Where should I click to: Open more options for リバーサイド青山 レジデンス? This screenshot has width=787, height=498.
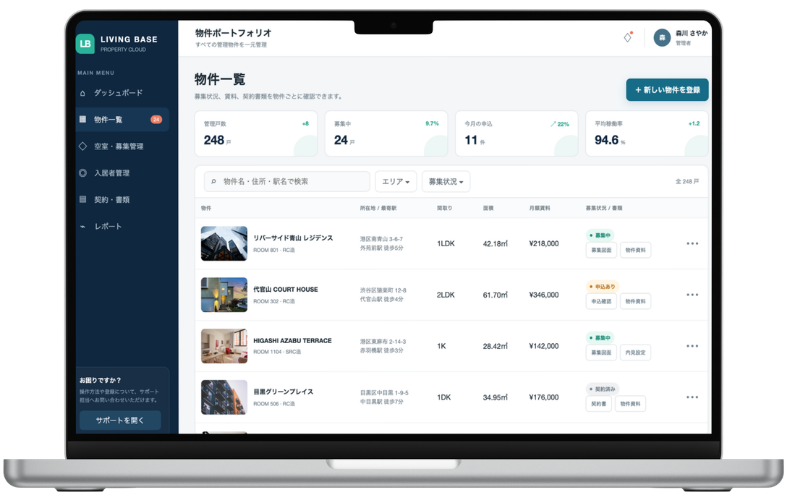click(x=692, y=243)
